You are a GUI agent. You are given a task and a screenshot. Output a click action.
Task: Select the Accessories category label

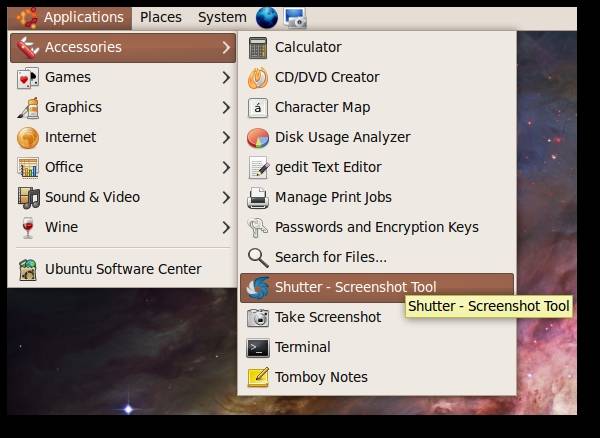click(83, 47)
